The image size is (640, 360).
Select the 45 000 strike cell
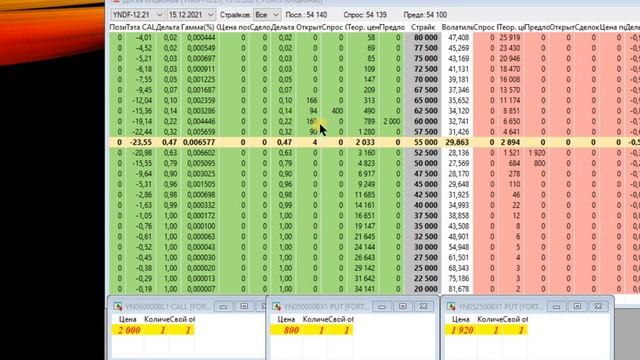coord(423,184)
